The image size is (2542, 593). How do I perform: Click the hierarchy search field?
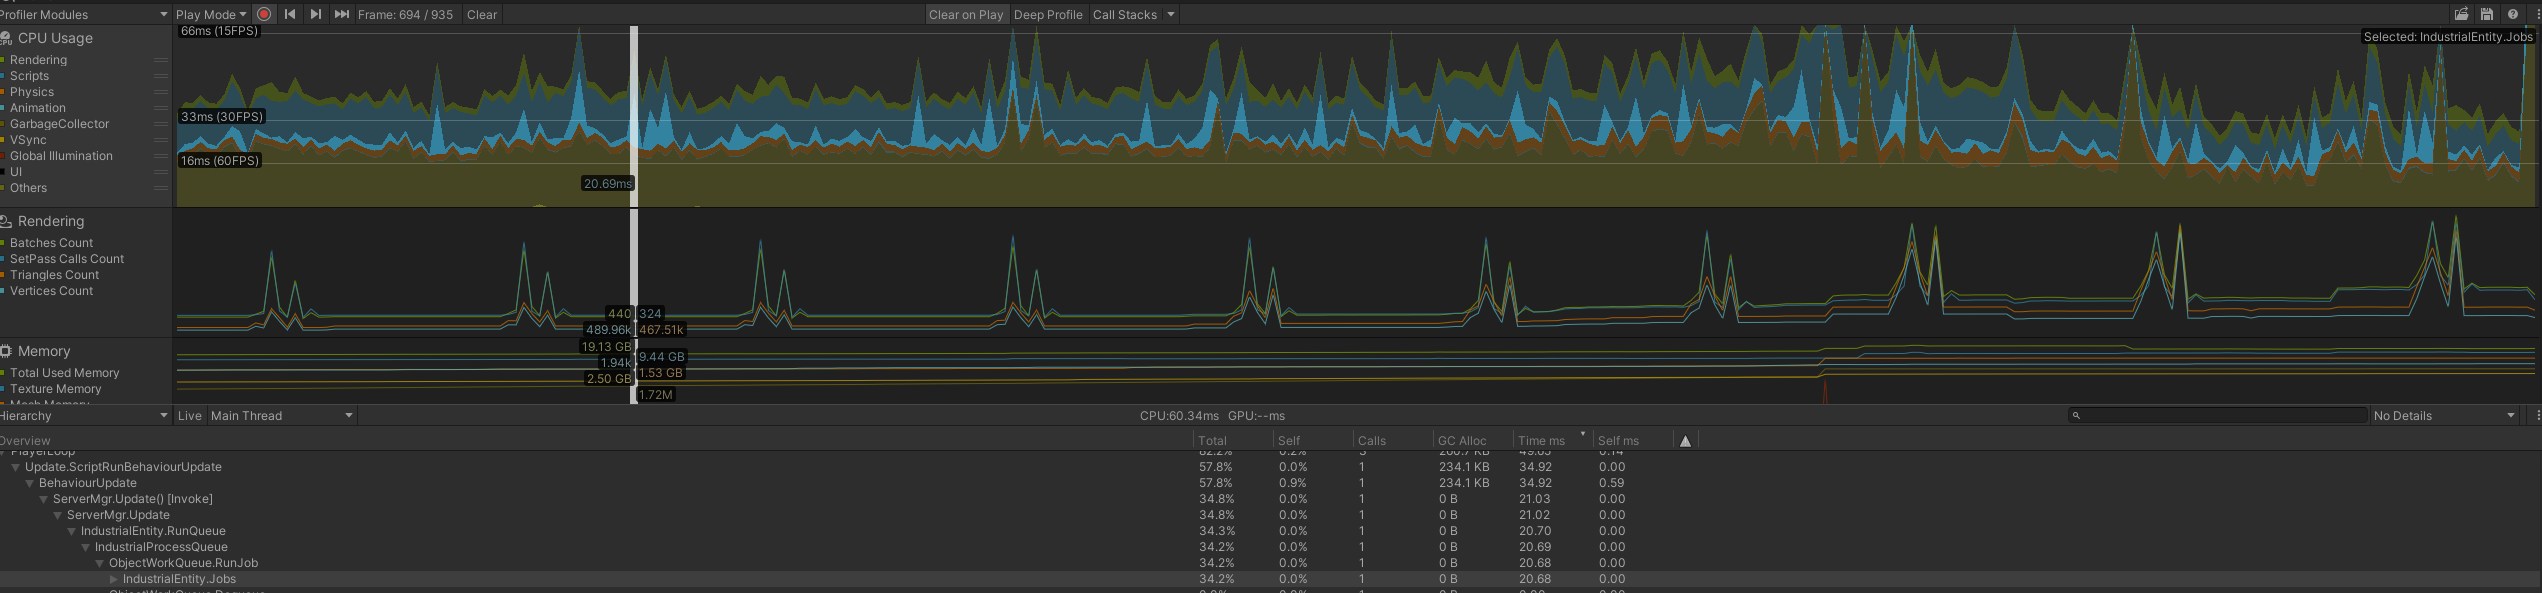2217,416
